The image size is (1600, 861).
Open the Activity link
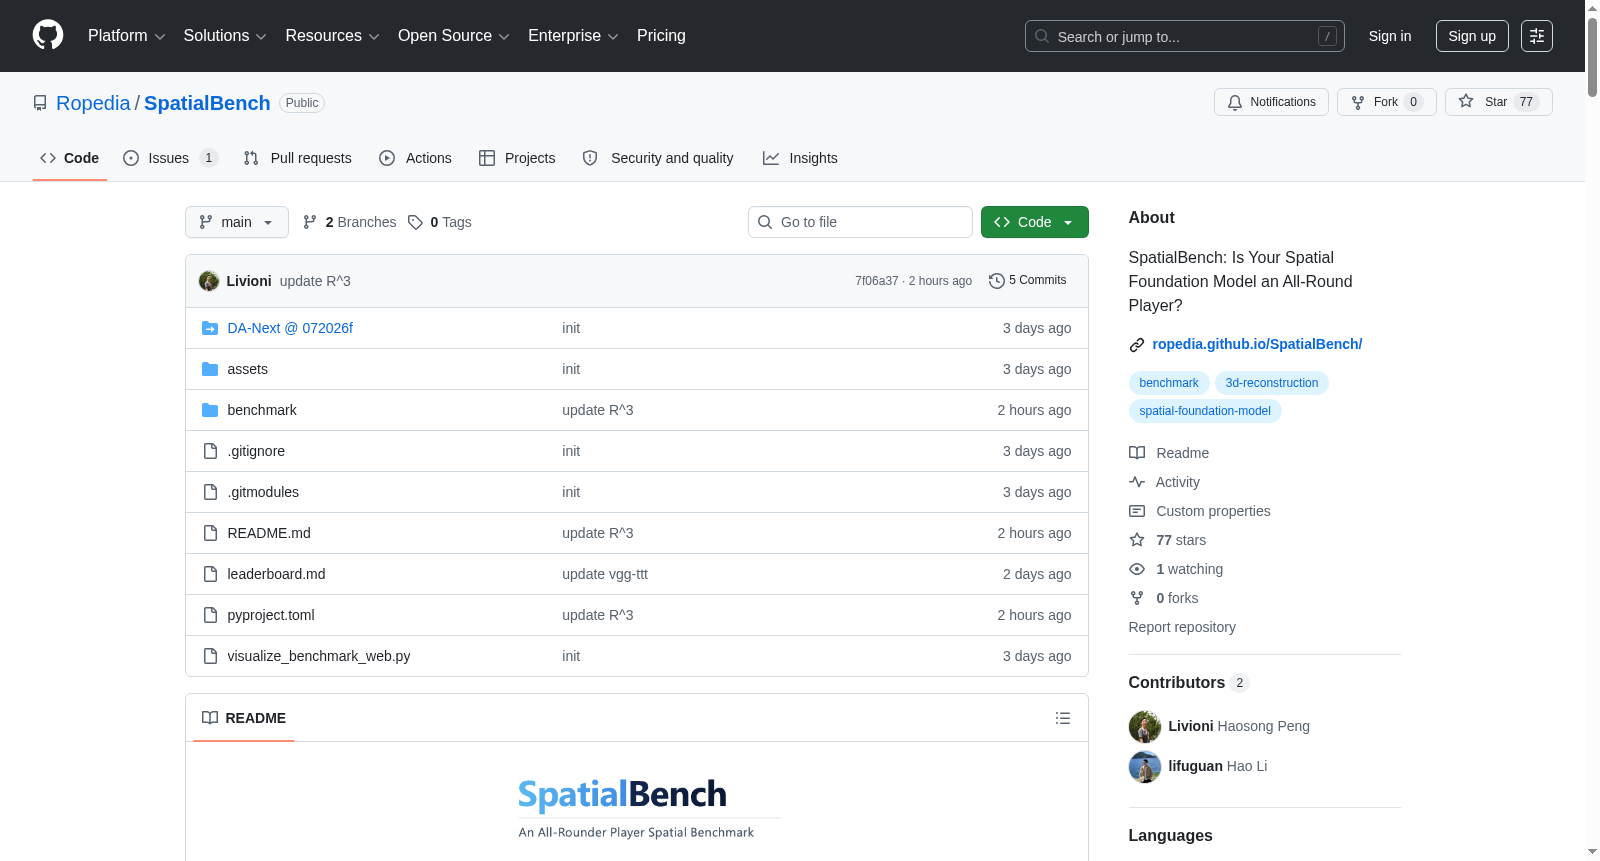(1165, 482)
